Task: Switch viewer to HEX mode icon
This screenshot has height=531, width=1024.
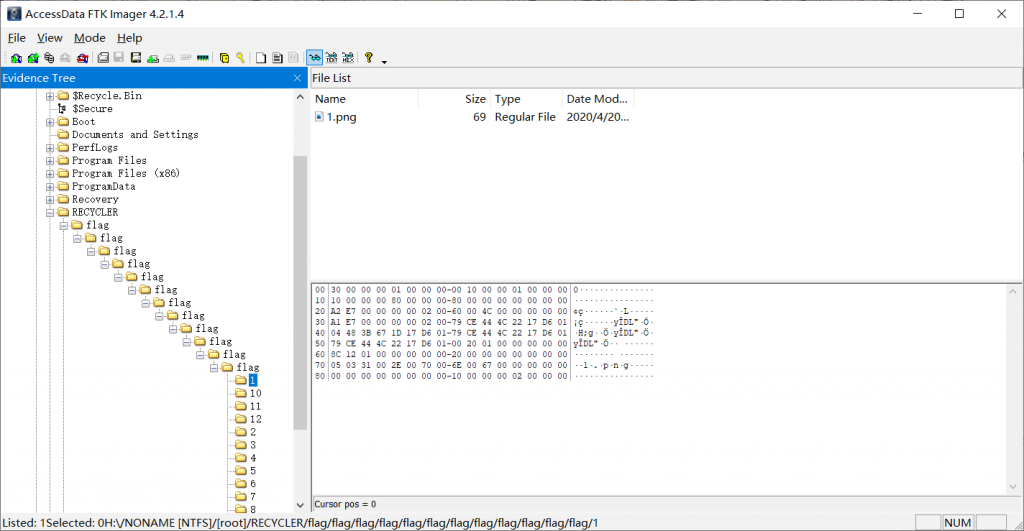Action: pos(348,58)
